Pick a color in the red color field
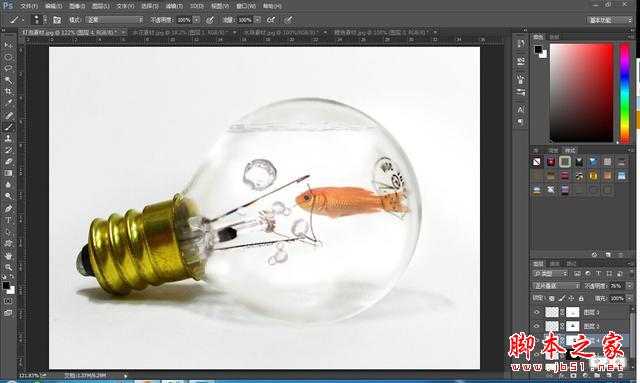Viewport: 640px width, 383px height. 581,93
